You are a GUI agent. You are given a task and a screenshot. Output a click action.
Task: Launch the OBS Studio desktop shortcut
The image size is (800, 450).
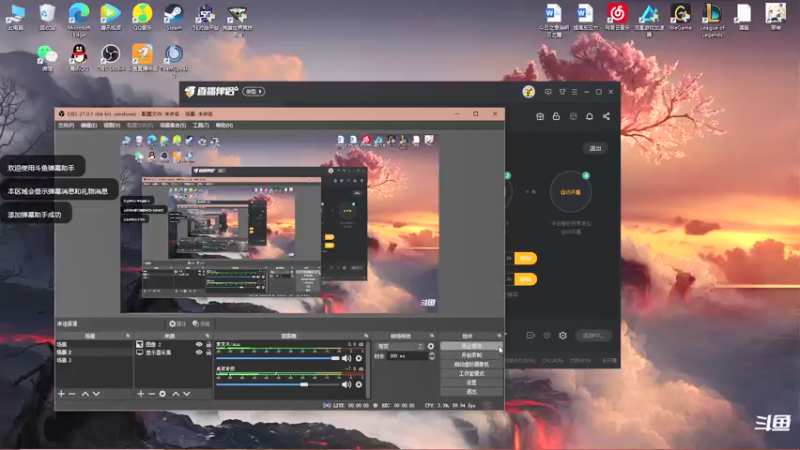(110, 57)
